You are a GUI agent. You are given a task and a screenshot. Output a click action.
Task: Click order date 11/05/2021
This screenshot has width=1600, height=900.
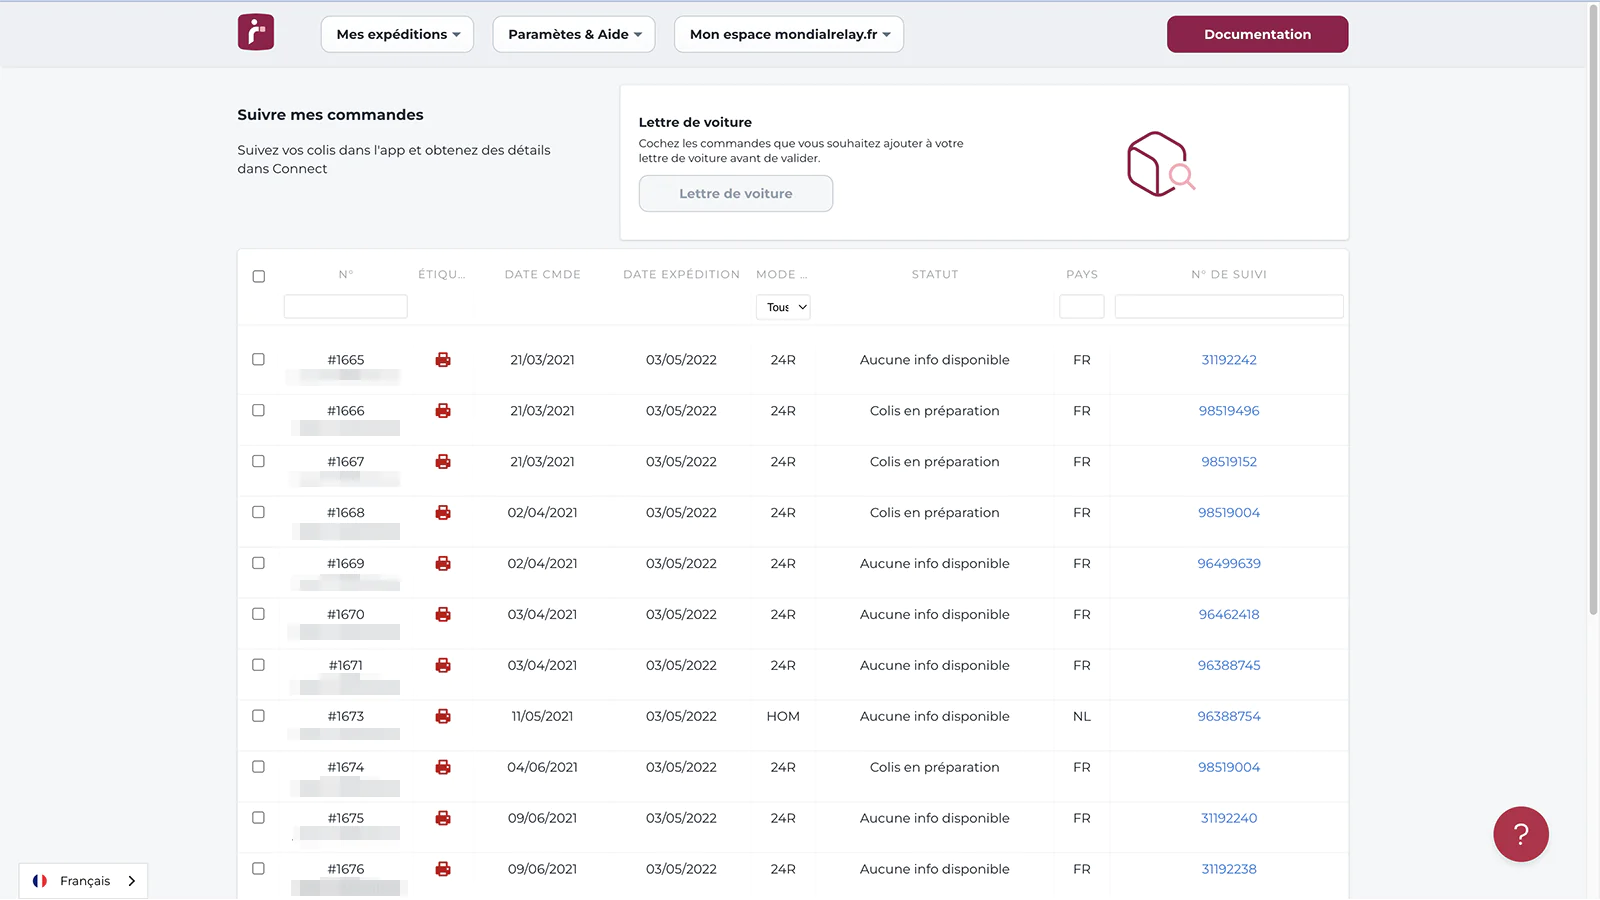pyautogui.click(x=542, y=717)
